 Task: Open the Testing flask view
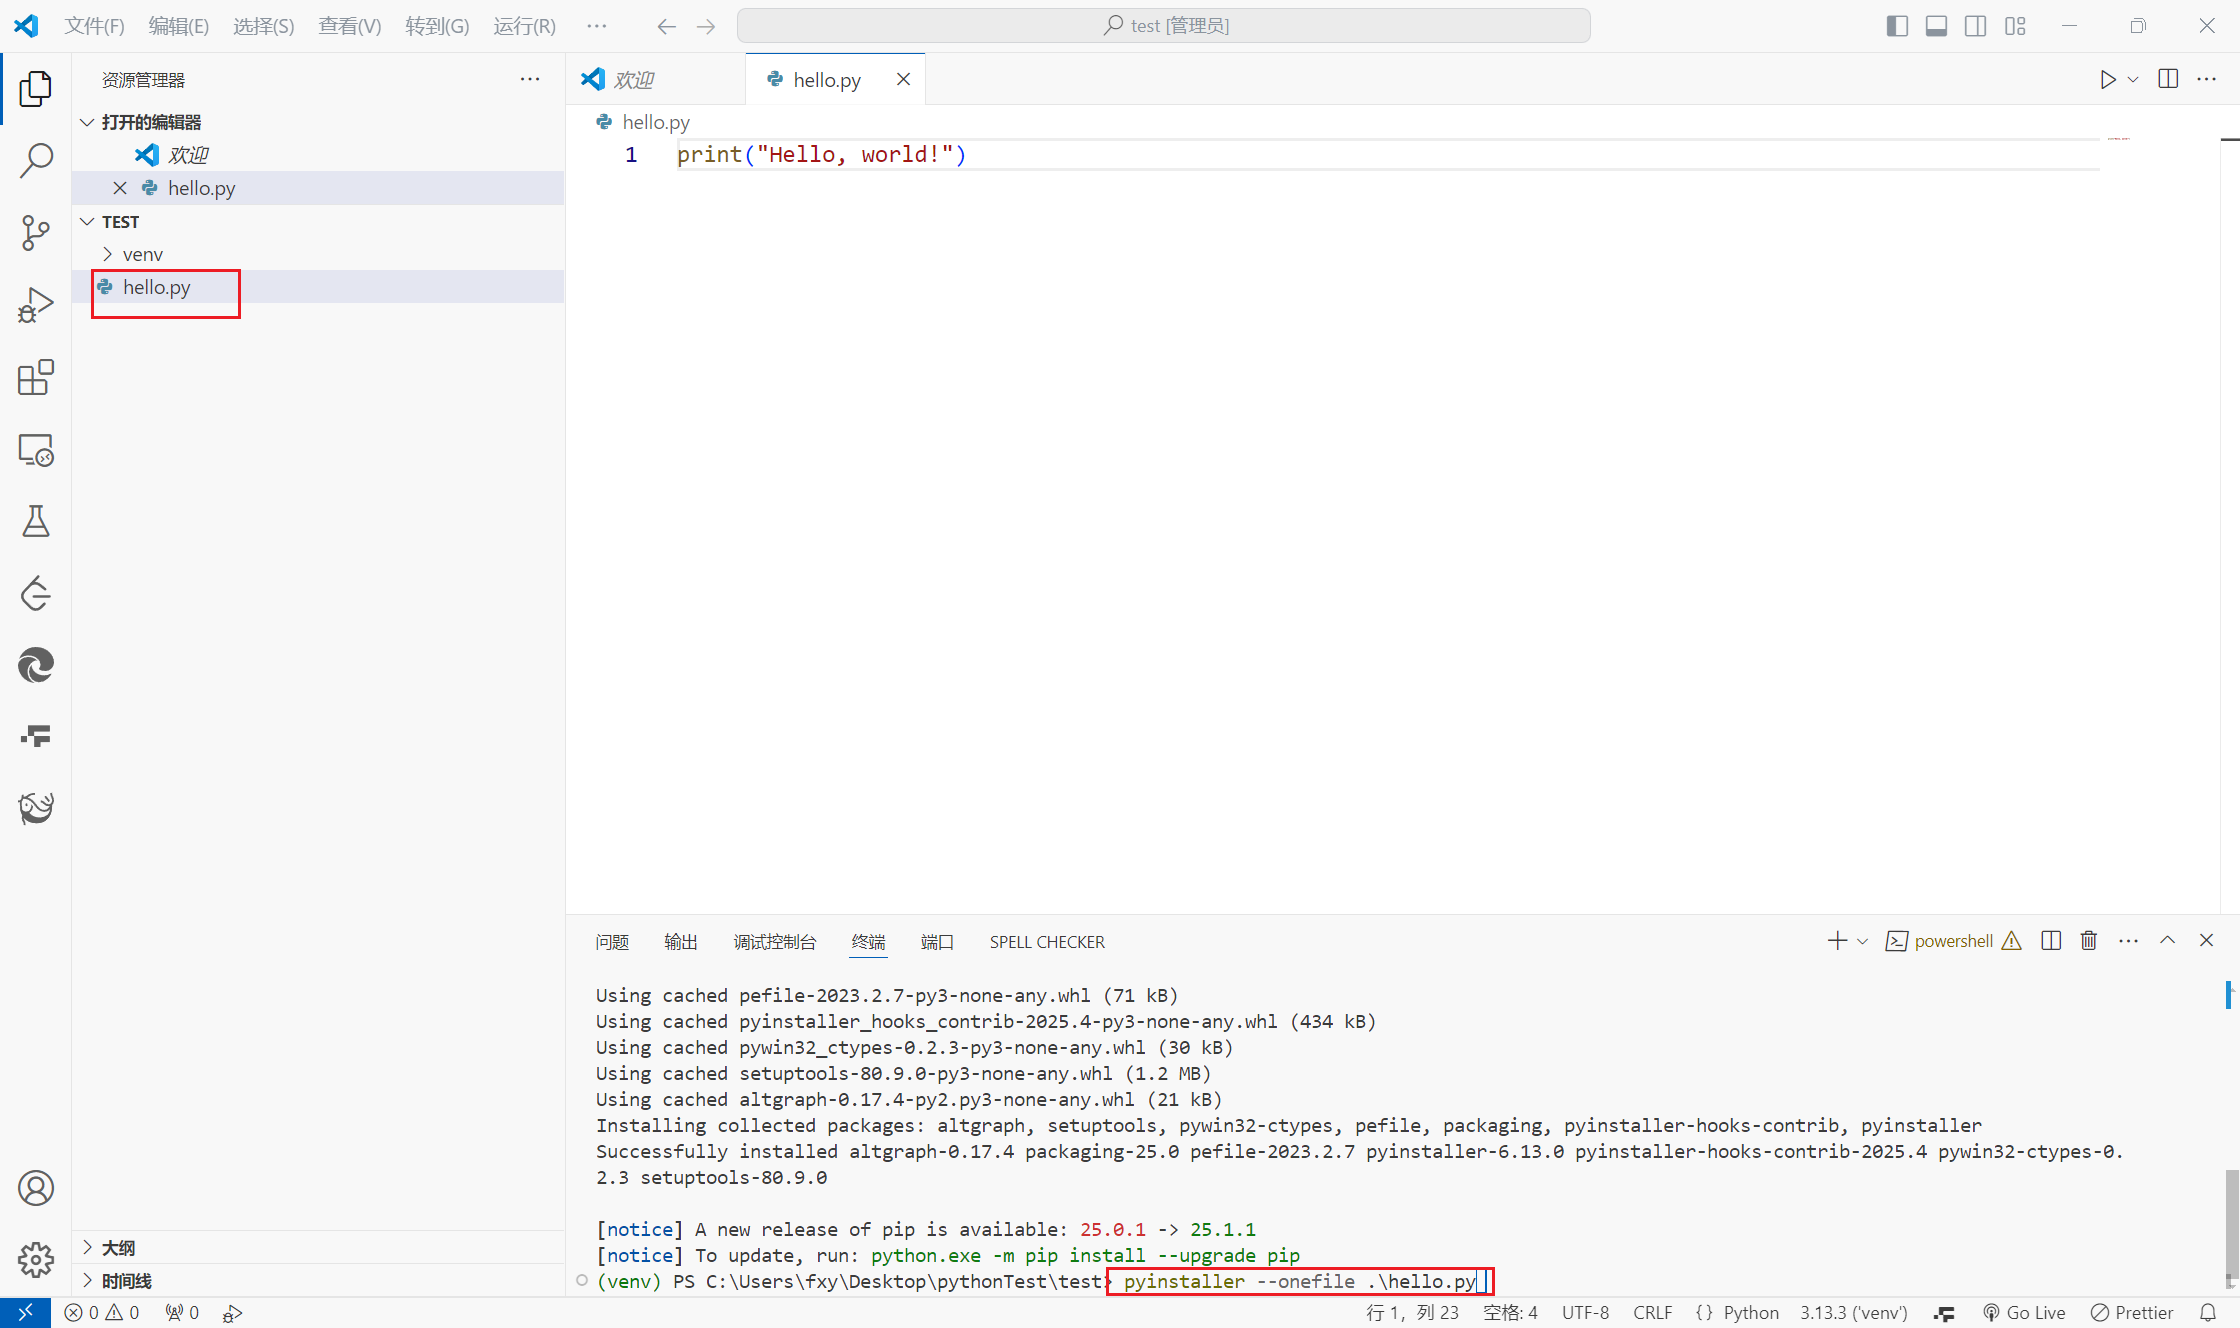[x=36, y=521]
